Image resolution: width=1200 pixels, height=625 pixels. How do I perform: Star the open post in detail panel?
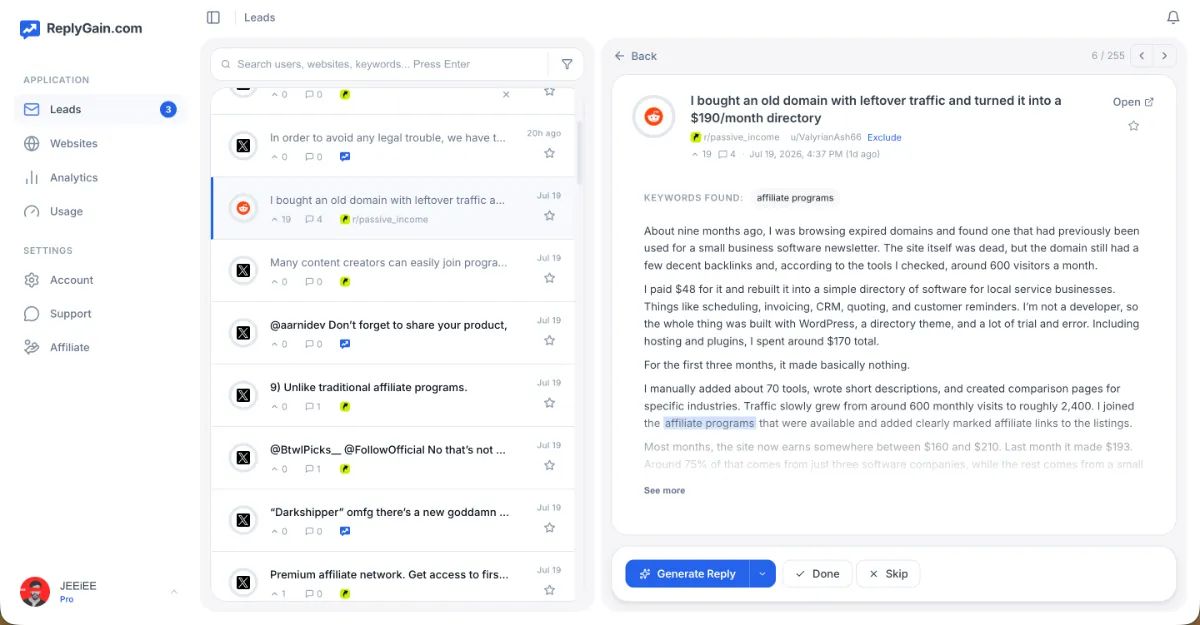pyautogui.click(x=1133, y=126)
